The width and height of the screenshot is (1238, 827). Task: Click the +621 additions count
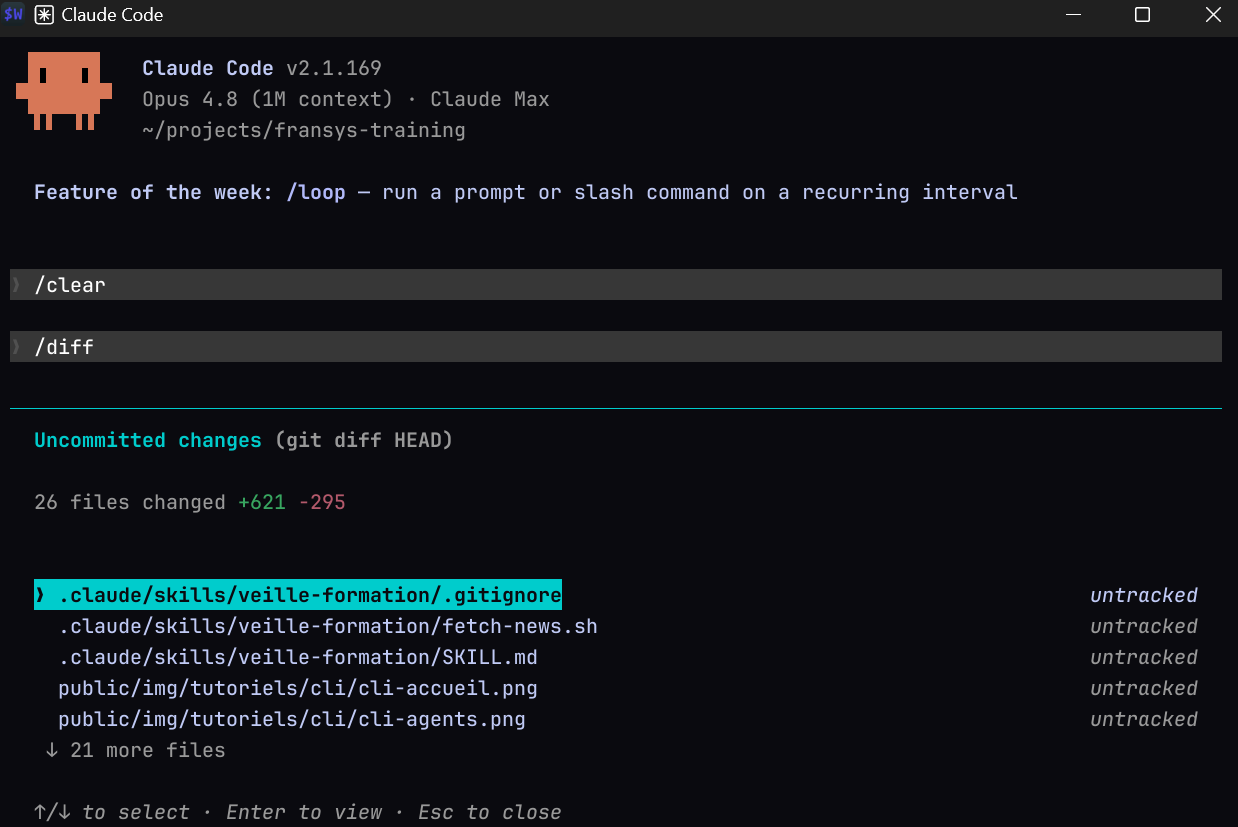pos(262,502)
